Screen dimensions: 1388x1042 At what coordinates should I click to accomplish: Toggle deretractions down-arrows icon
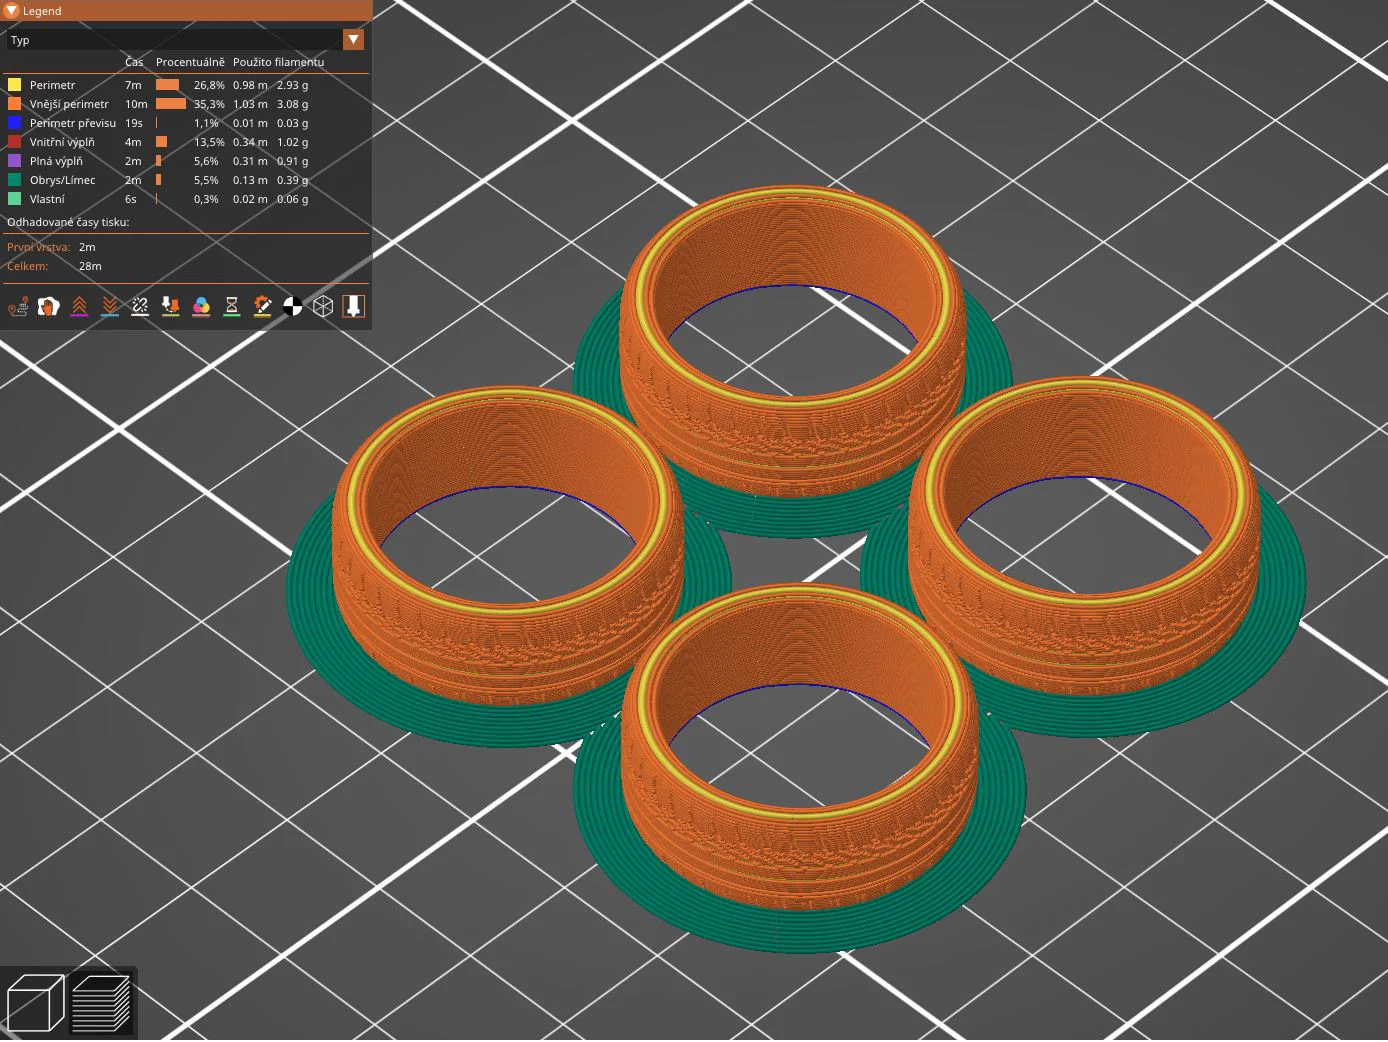pos(110,307)
